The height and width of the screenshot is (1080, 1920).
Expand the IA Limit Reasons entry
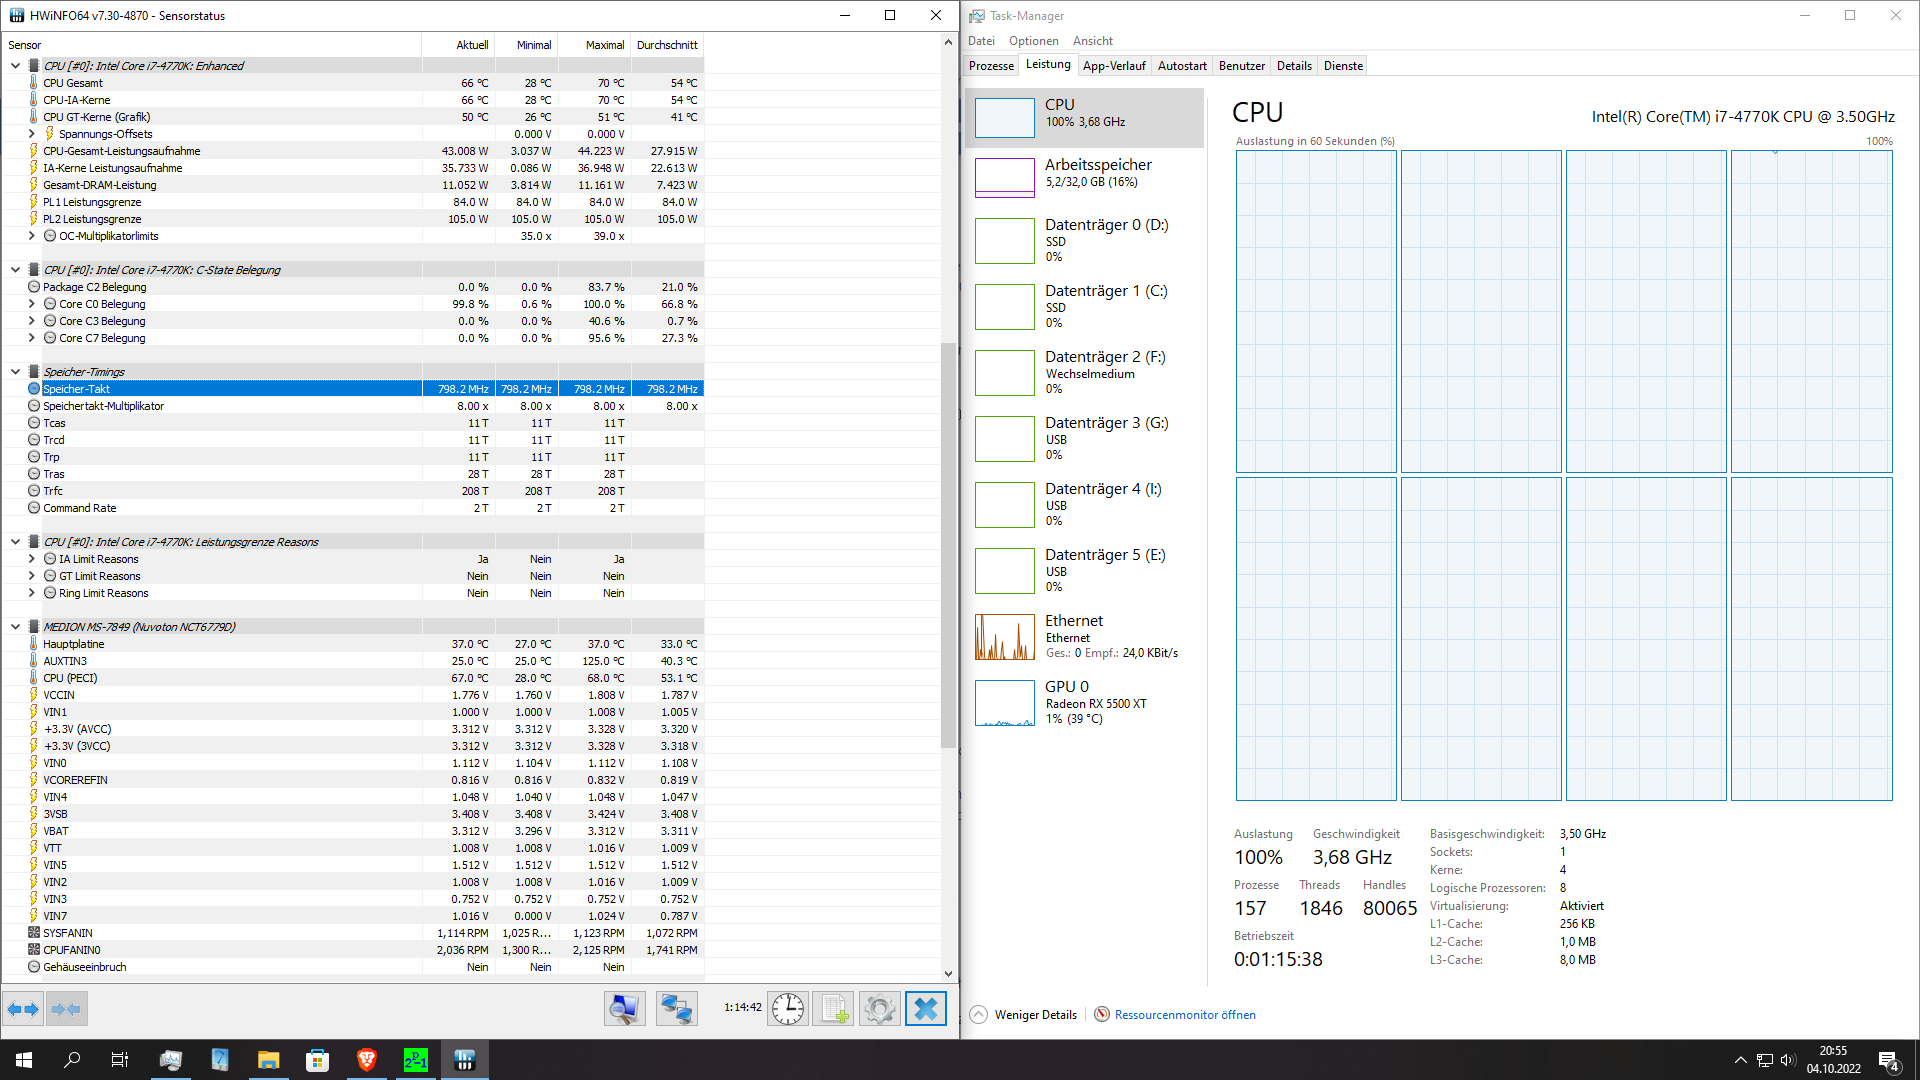tap(31, 559)
